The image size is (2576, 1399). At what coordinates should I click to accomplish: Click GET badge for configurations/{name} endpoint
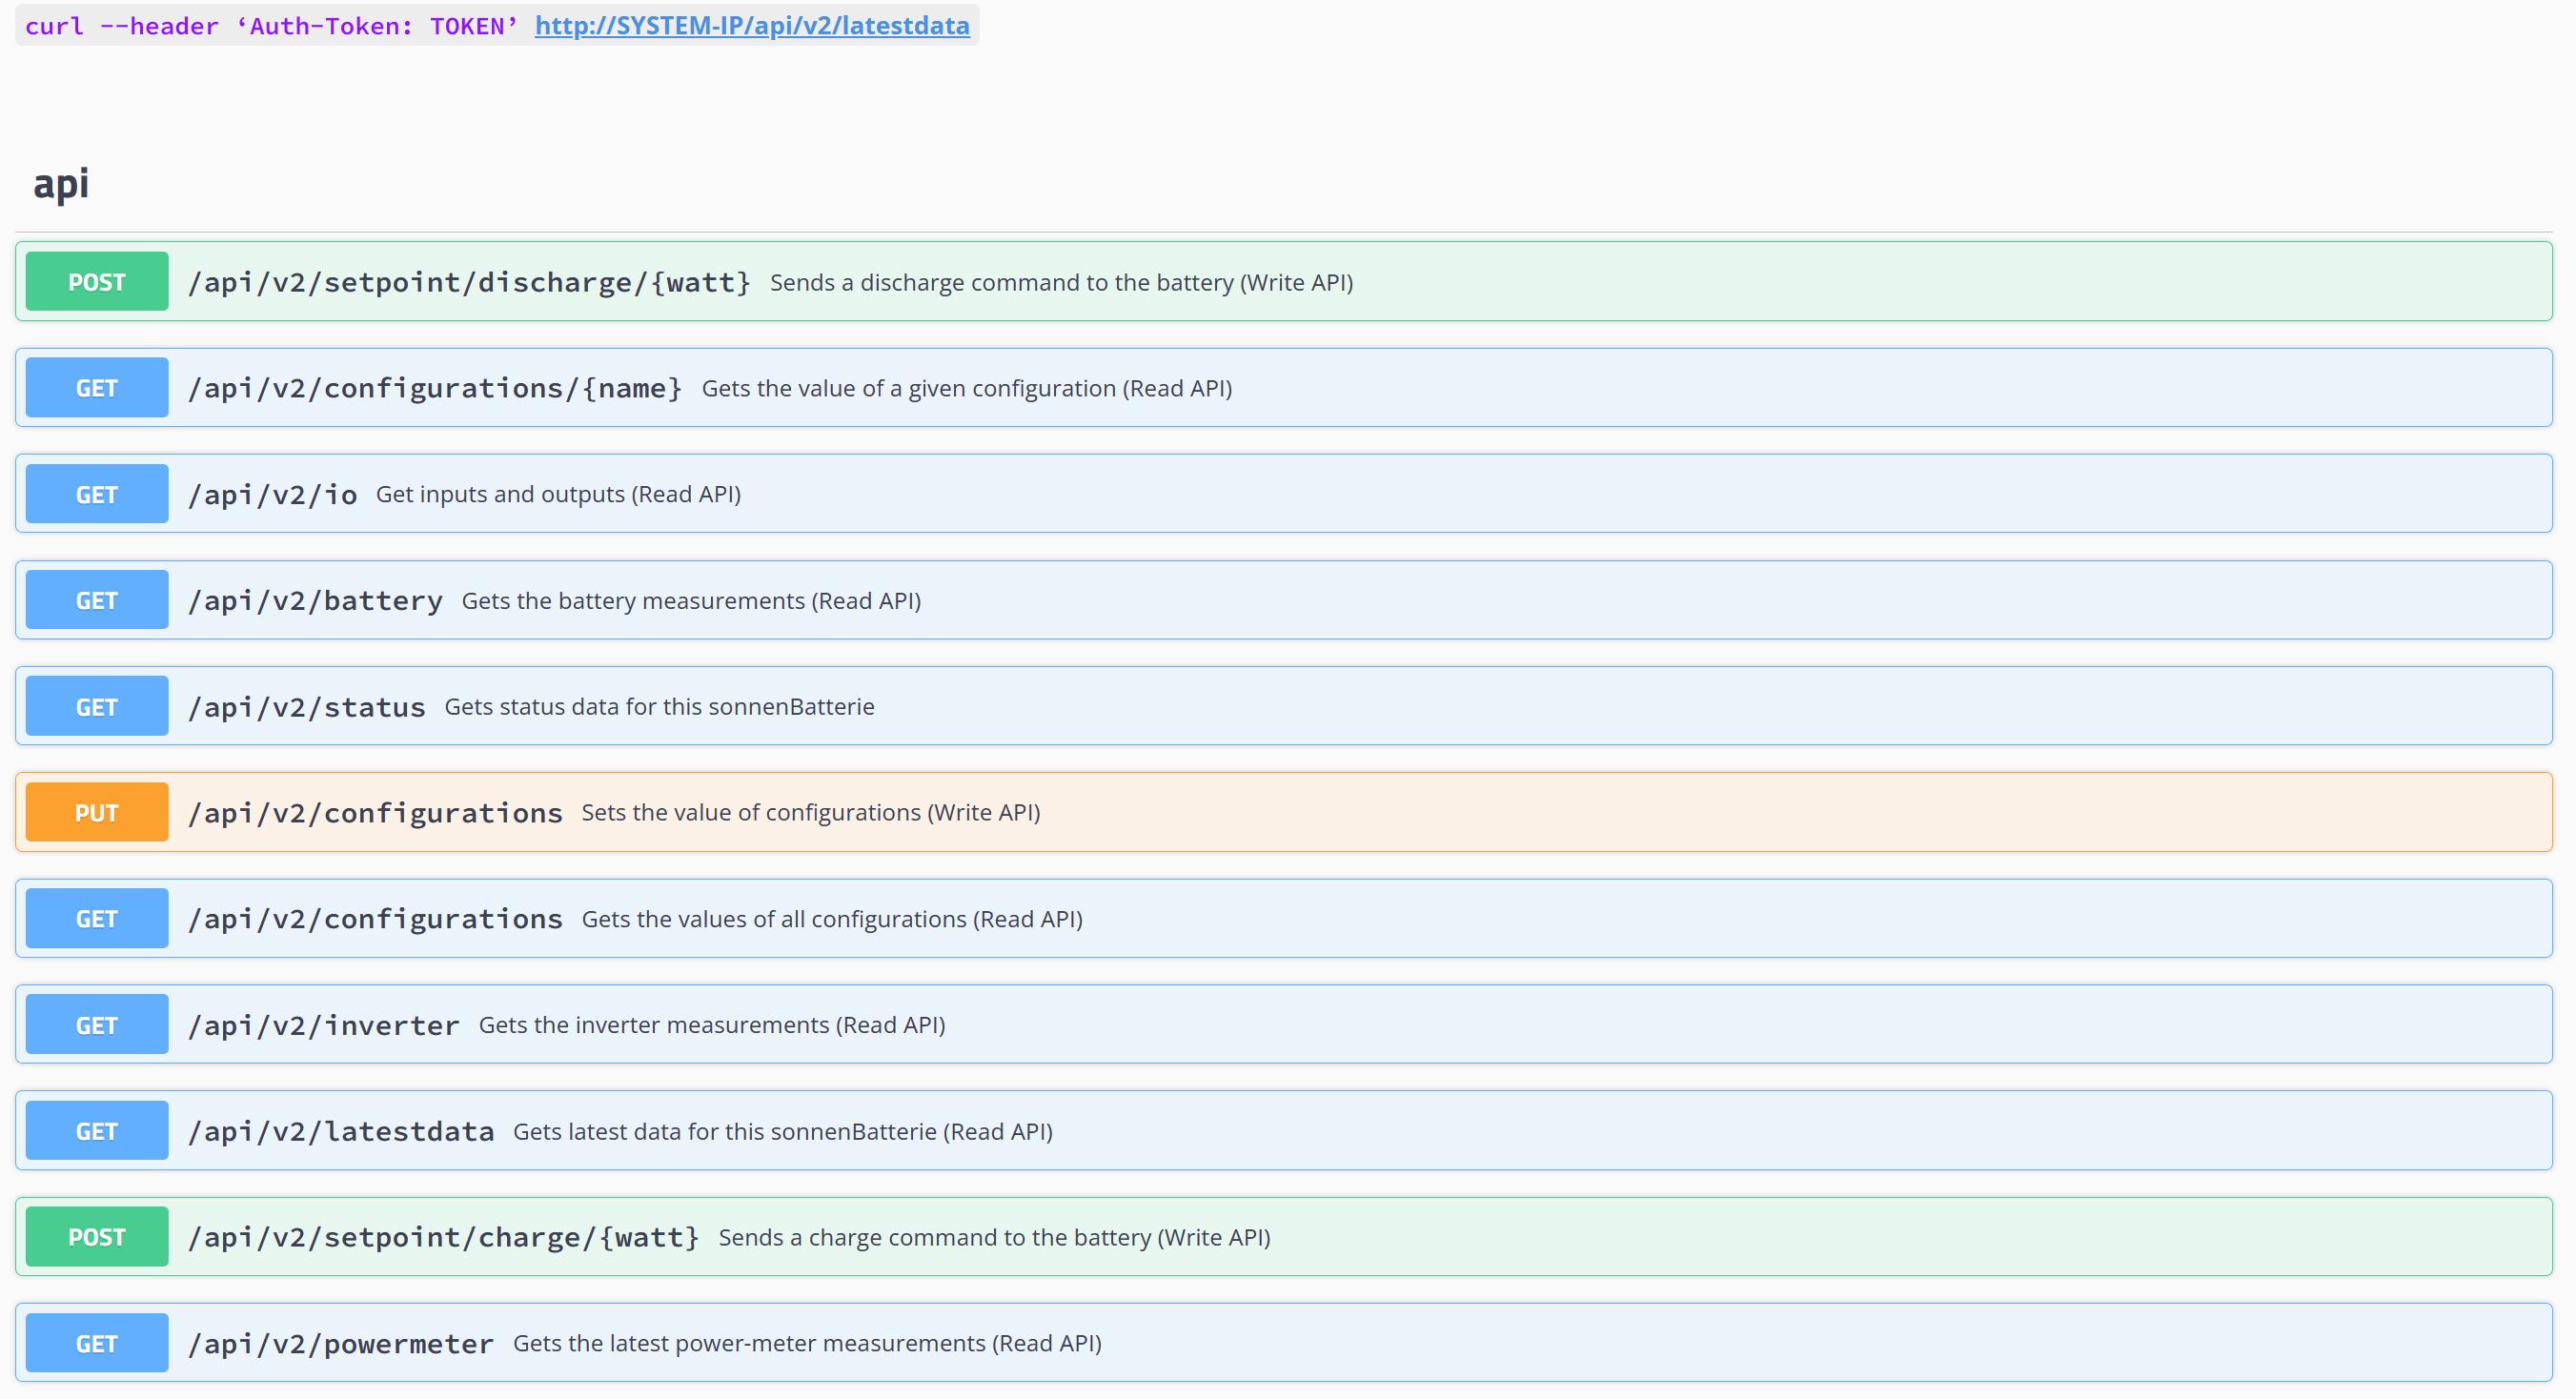tap(97, 388)
